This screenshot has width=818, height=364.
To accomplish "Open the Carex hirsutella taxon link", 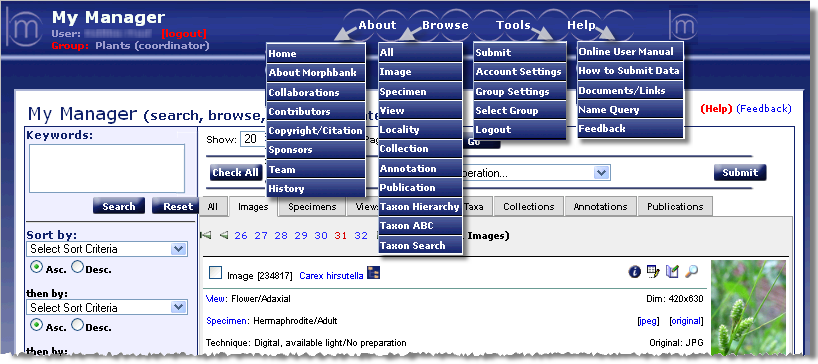I will pos(331,276).
